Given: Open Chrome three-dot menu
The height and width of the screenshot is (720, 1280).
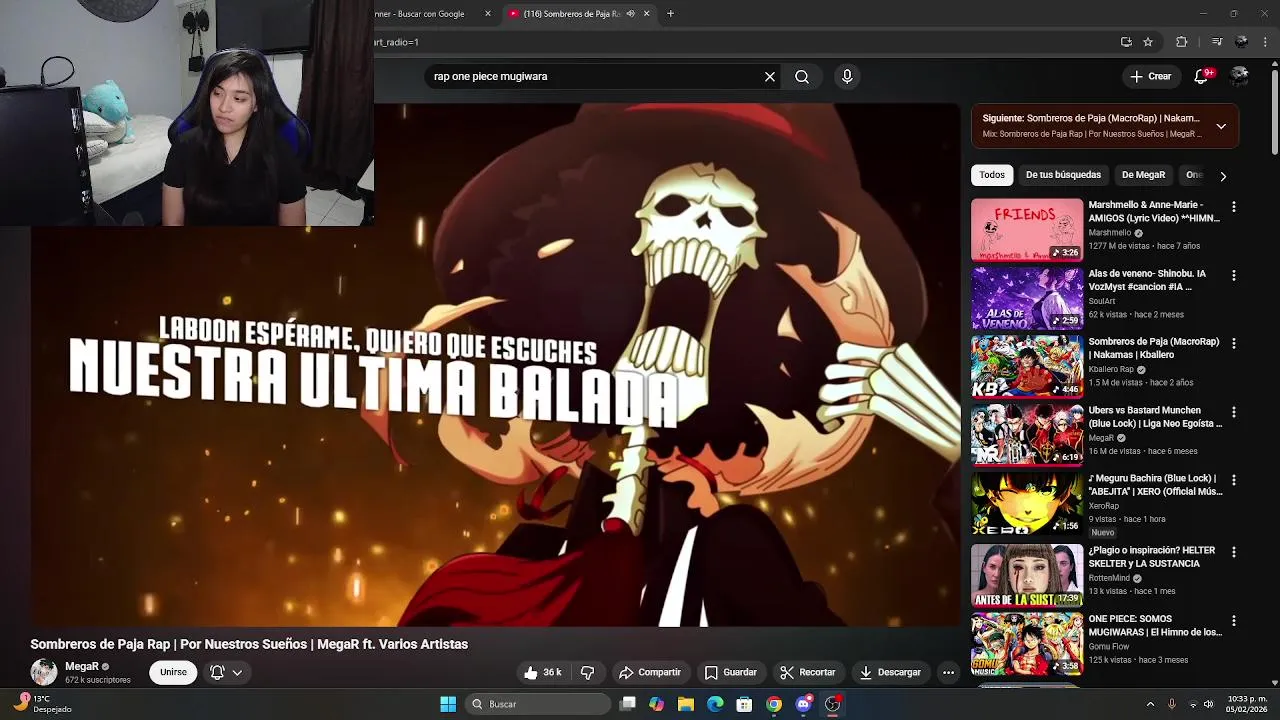Looking at the screenshot, I should [x=1266, y=42].
